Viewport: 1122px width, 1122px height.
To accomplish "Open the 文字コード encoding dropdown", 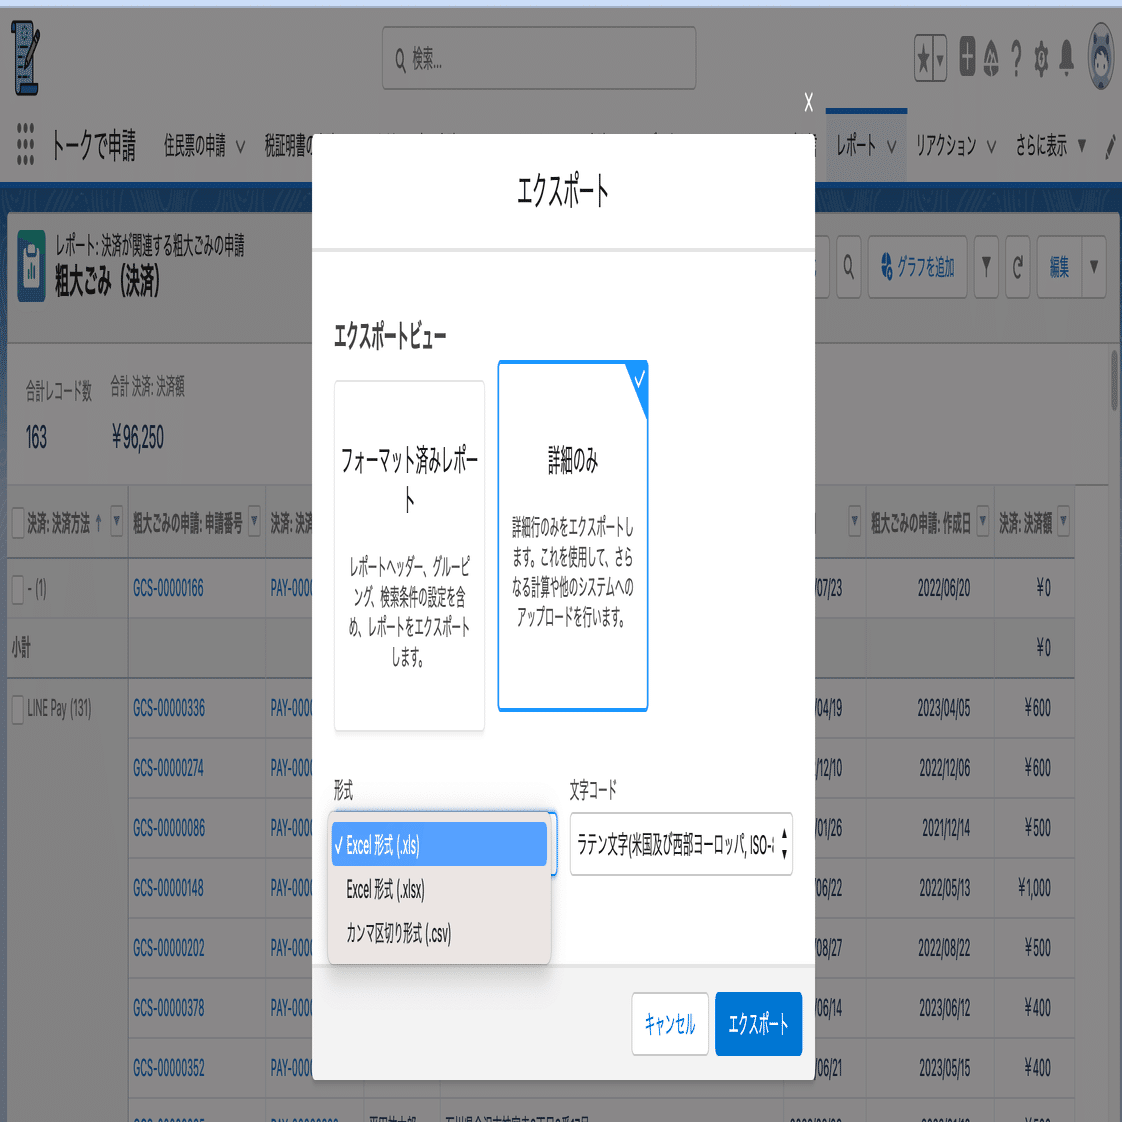I will pyautogui.click(x=681, y=844).
